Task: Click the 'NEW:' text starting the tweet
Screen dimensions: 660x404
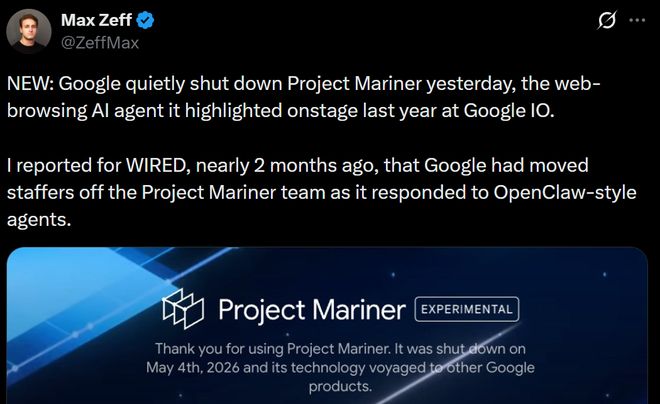Action: click(x=30, y=83)
